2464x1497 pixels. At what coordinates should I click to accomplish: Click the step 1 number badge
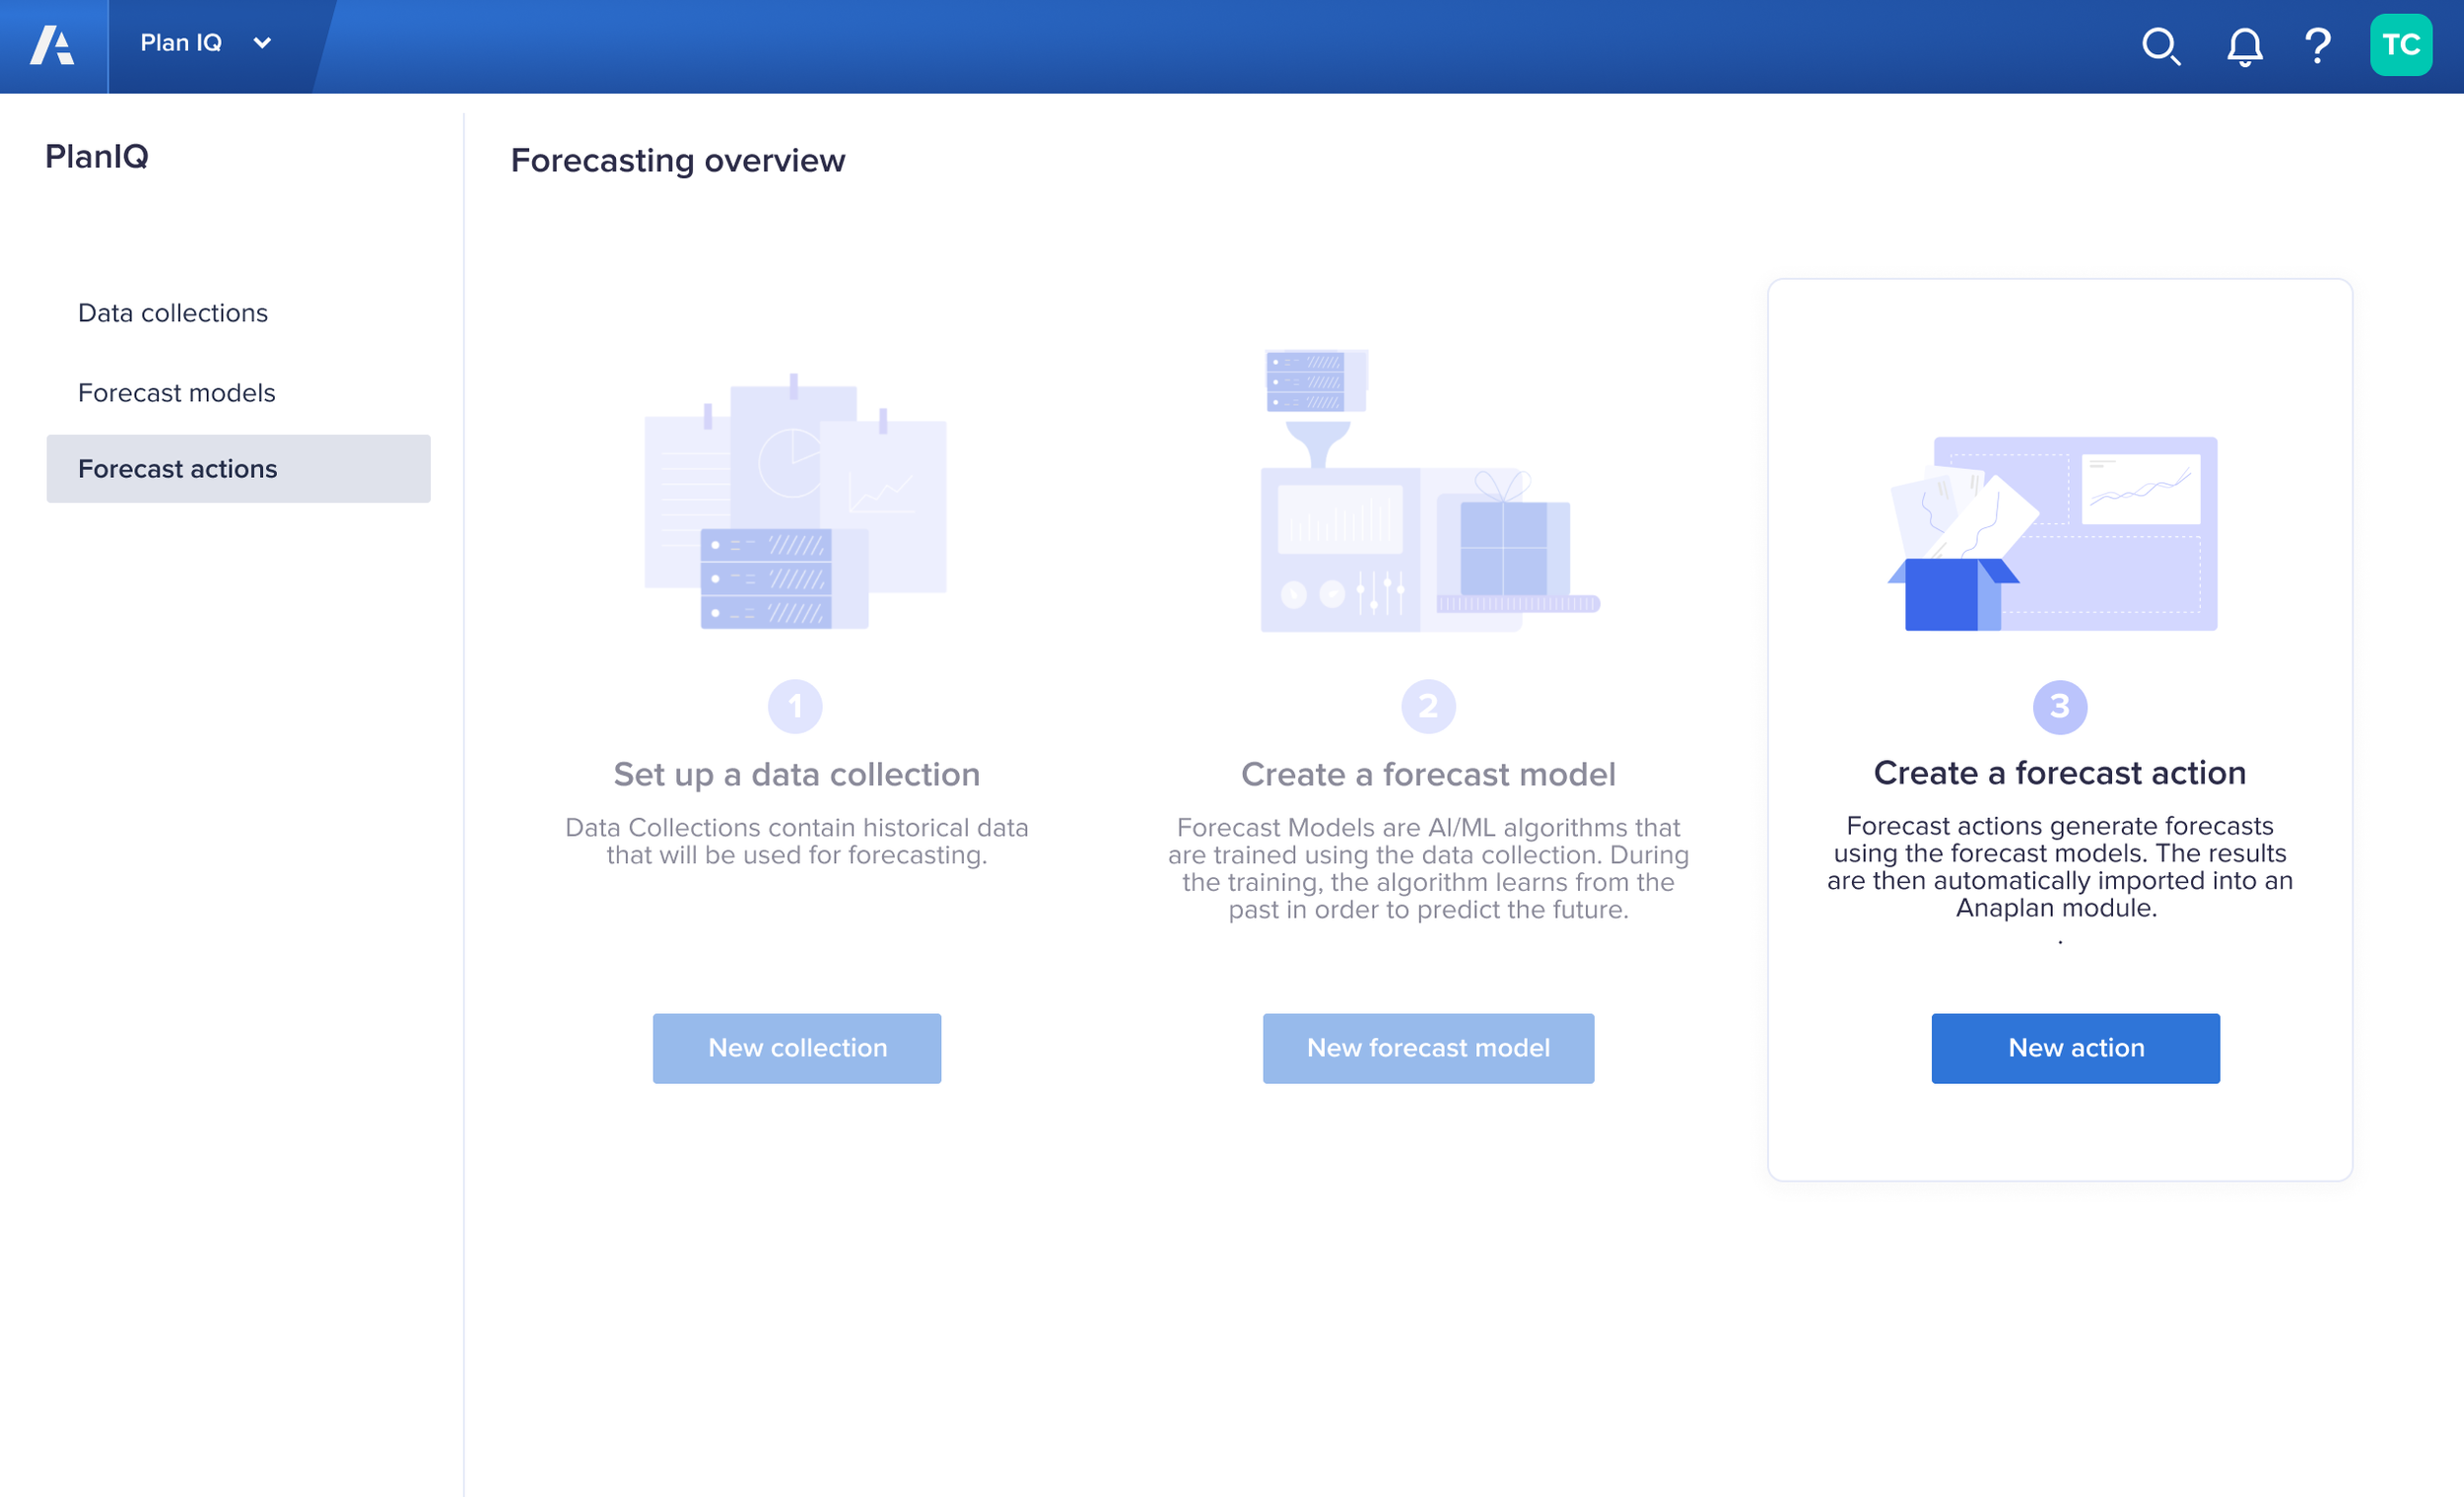coord(795,706)
